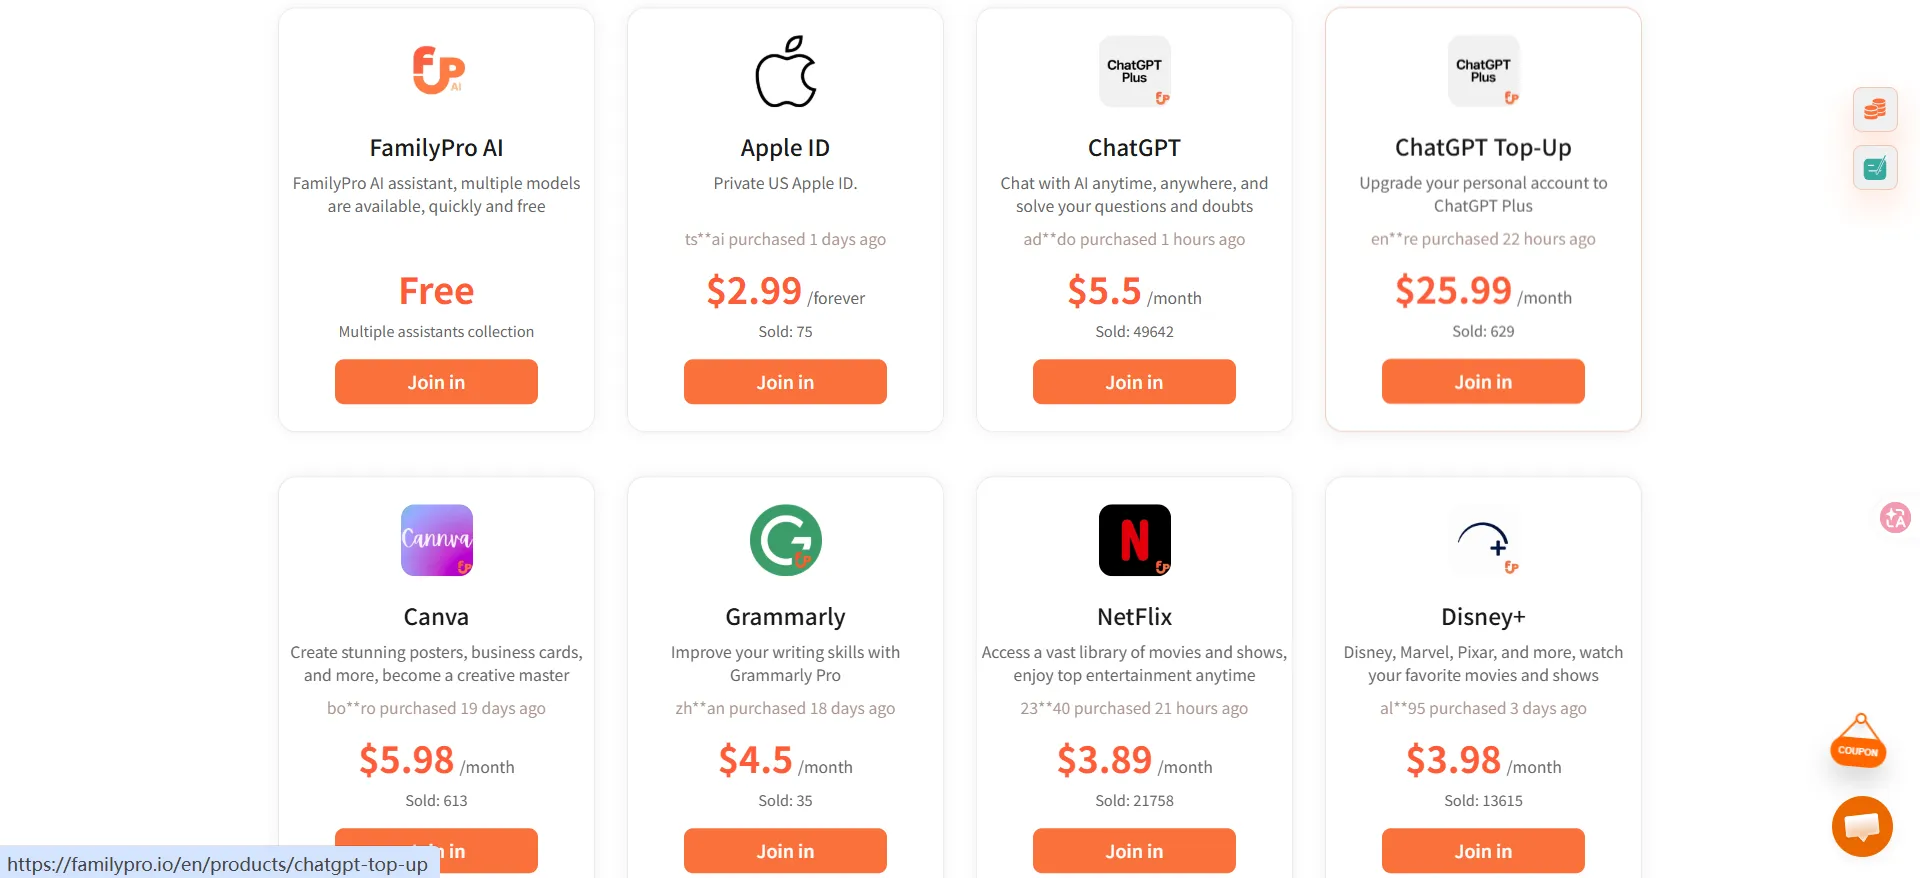Click the Canva logo icon
The image size is (1920, 878).
click(437, 540)
